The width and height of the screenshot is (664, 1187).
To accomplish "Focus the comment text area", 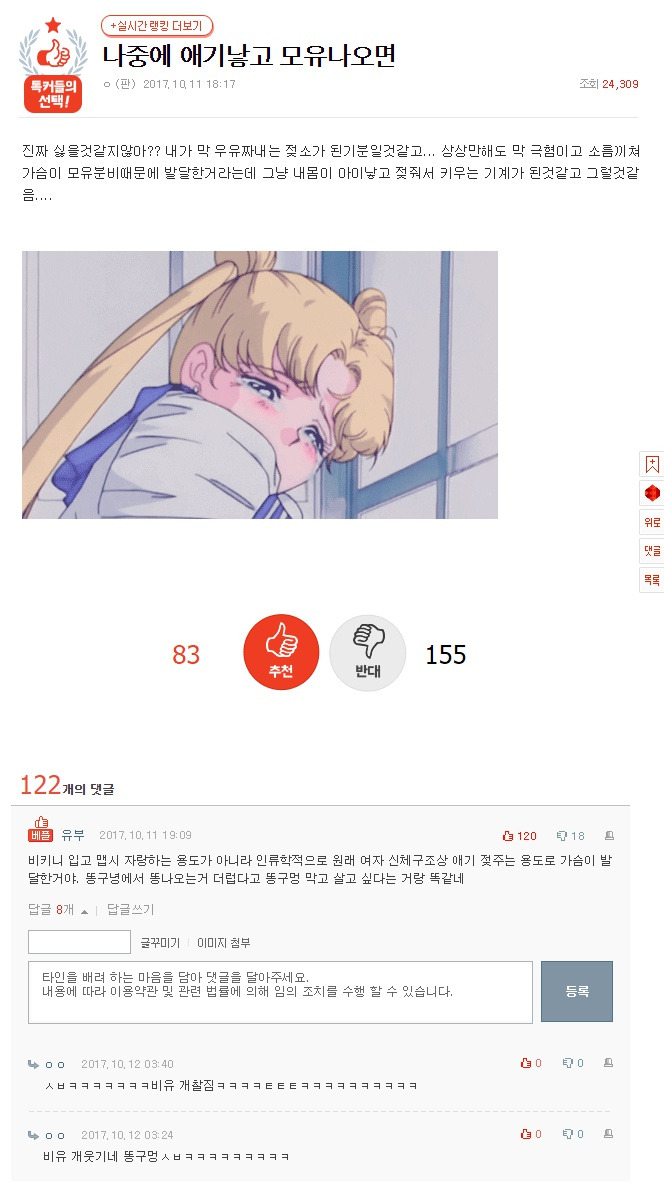I will coord(280,992).
